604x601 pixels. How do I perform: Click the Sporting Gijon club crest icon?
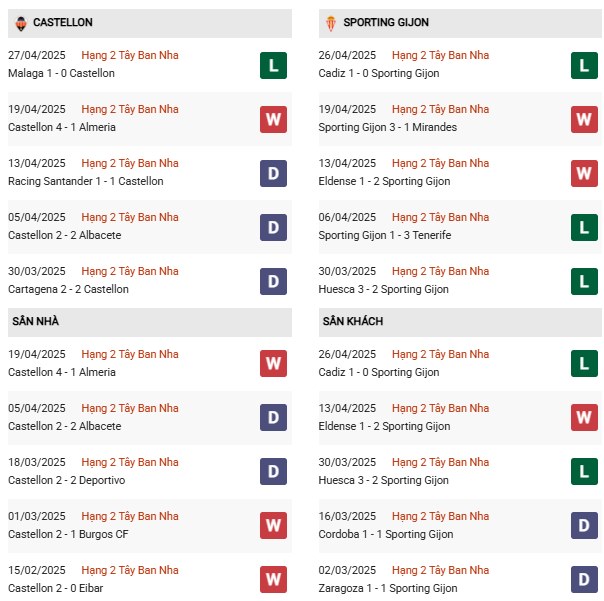coord(331,24)
